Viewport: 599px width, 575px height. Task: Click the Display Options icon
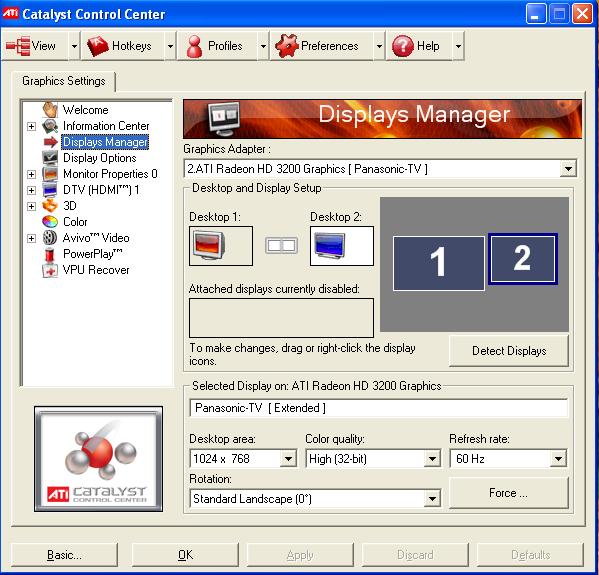click(50, 157)
